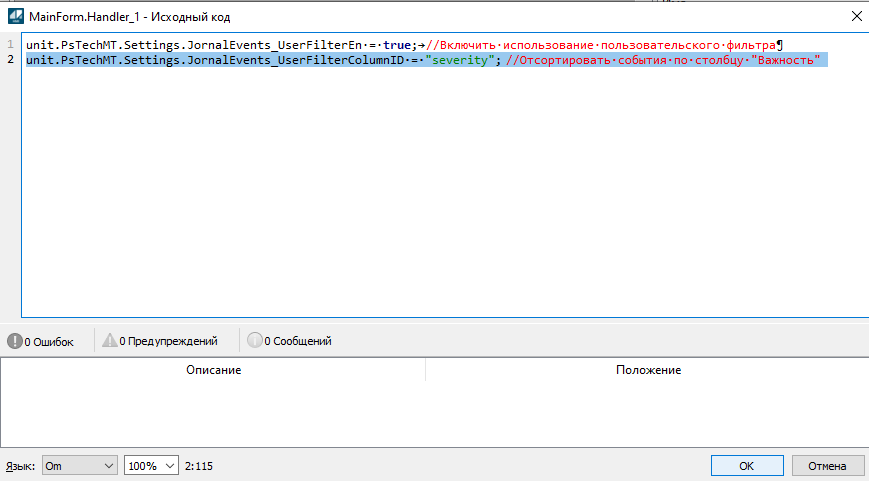Click line number 2 in the gutter
Image resolution: width=869 pixels, height=481 pixels.
[10, 61]
